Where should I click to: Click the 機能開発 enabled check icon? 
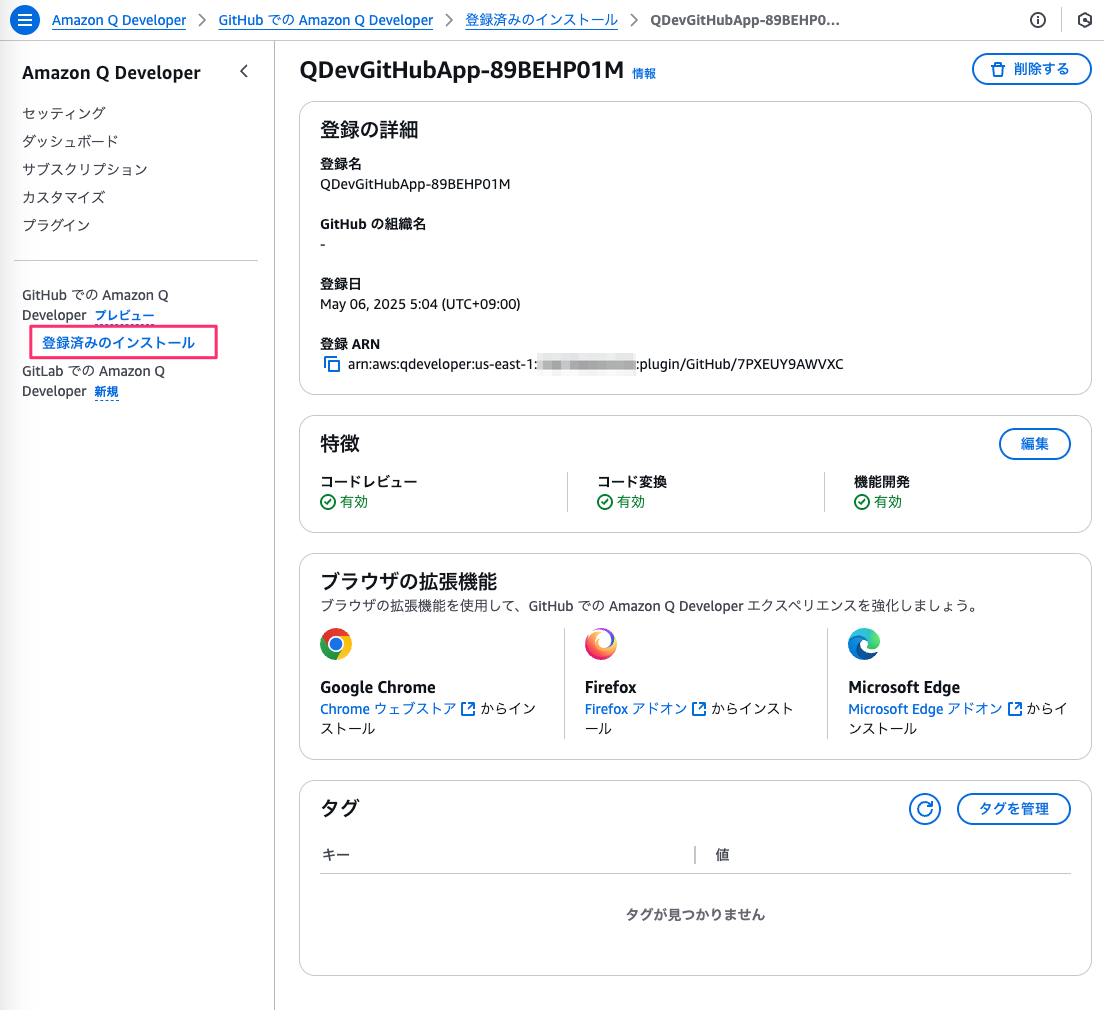coord(861,501)
